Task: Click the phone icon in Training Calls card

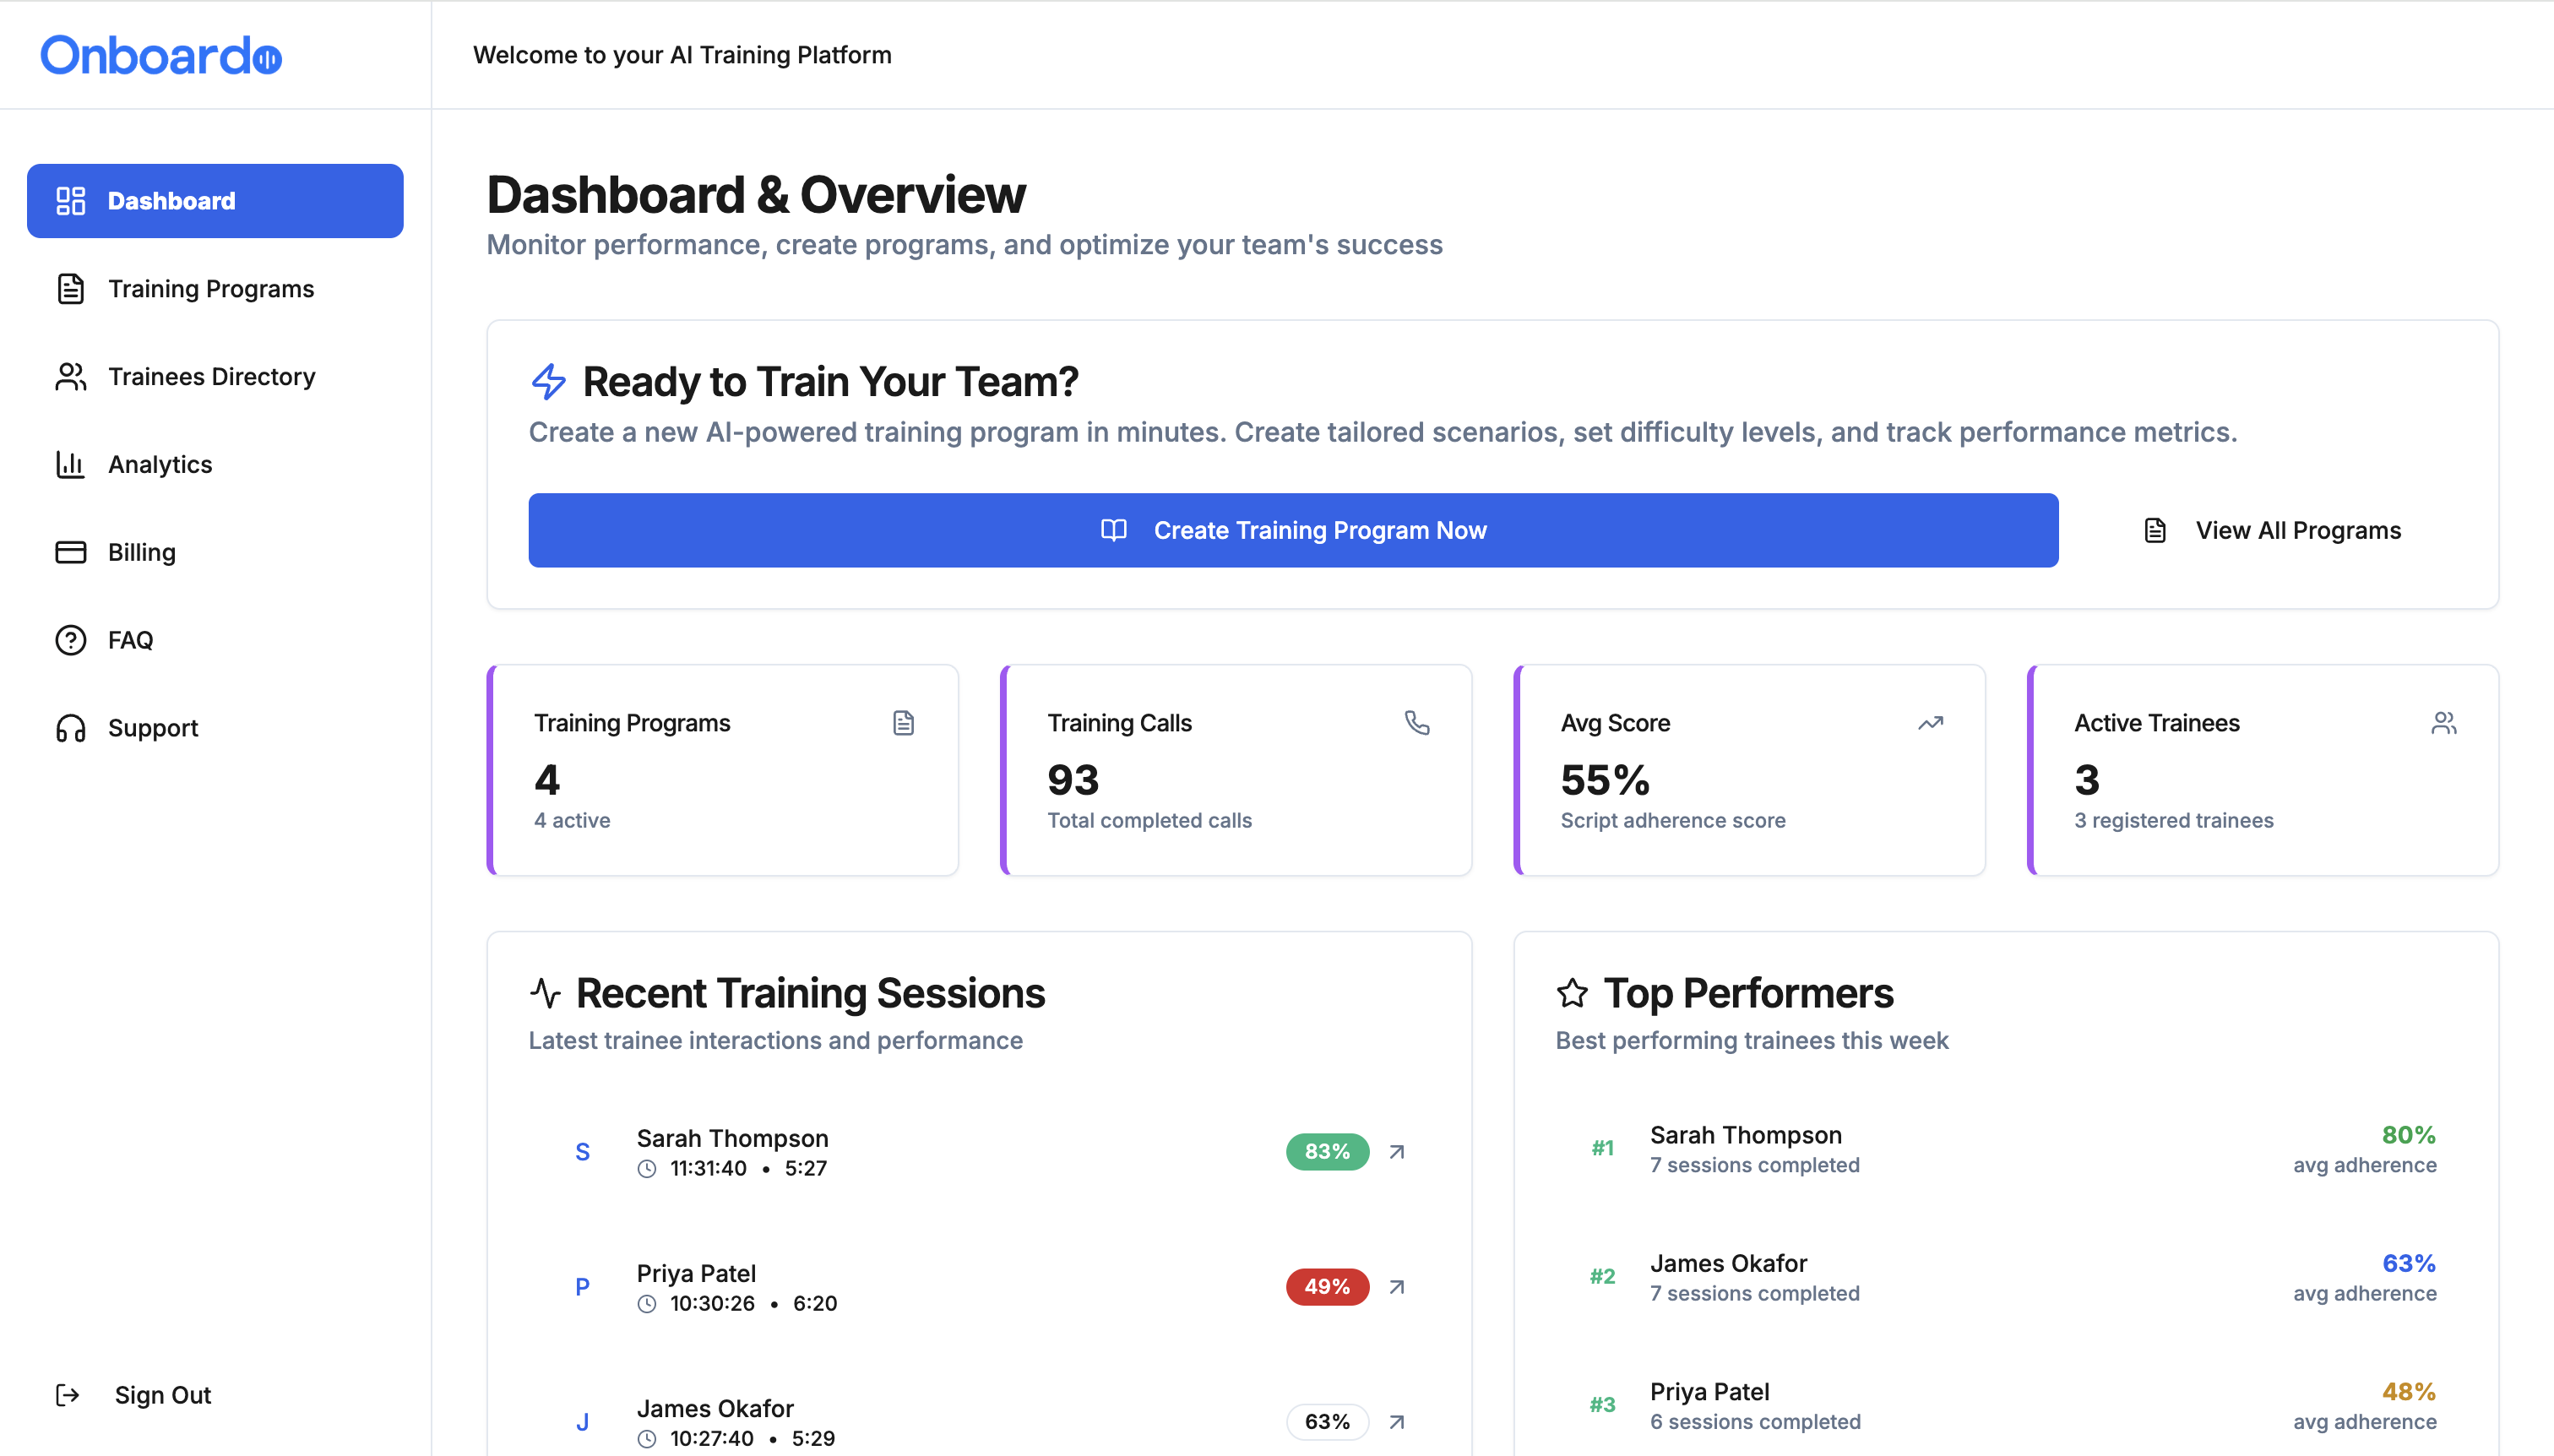Action: pos(1417,723)
